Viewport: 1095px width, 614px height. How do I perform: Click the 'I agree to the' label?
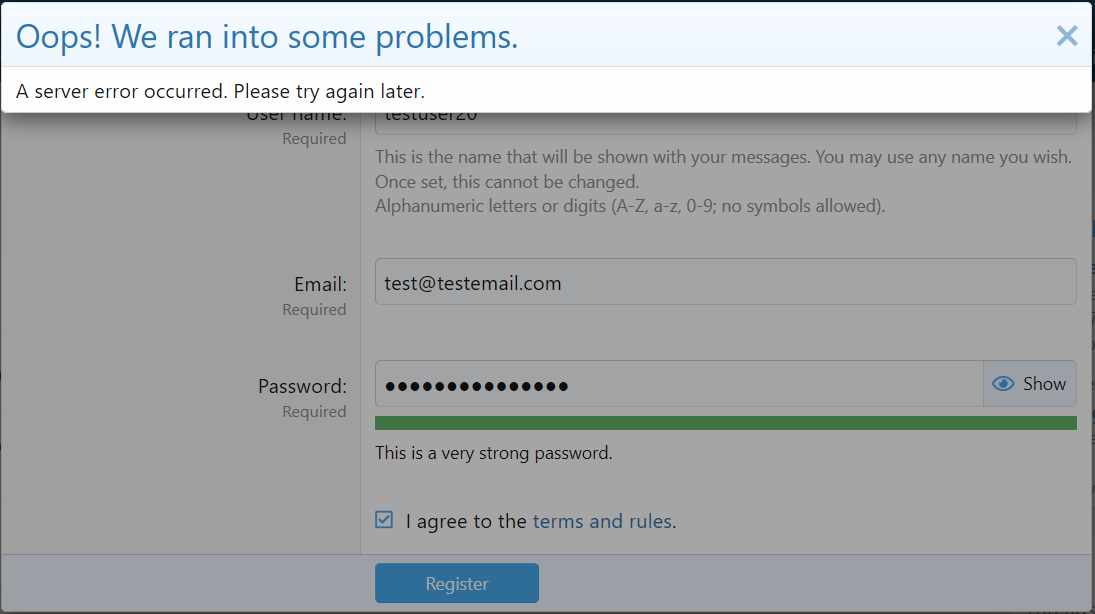(x=466, y=521)
